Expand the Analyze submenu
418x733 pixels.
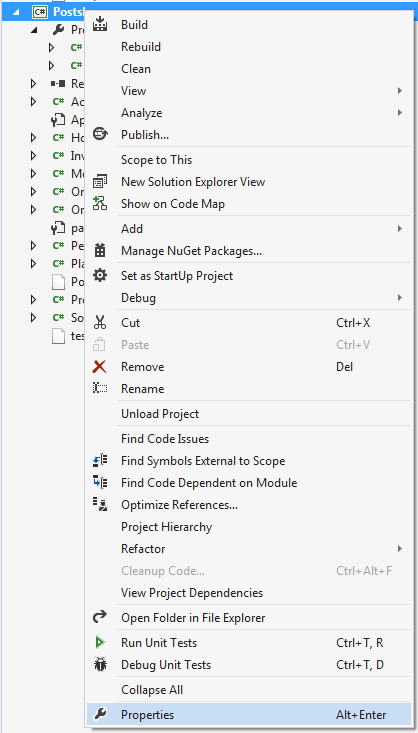tap(400, 113)
